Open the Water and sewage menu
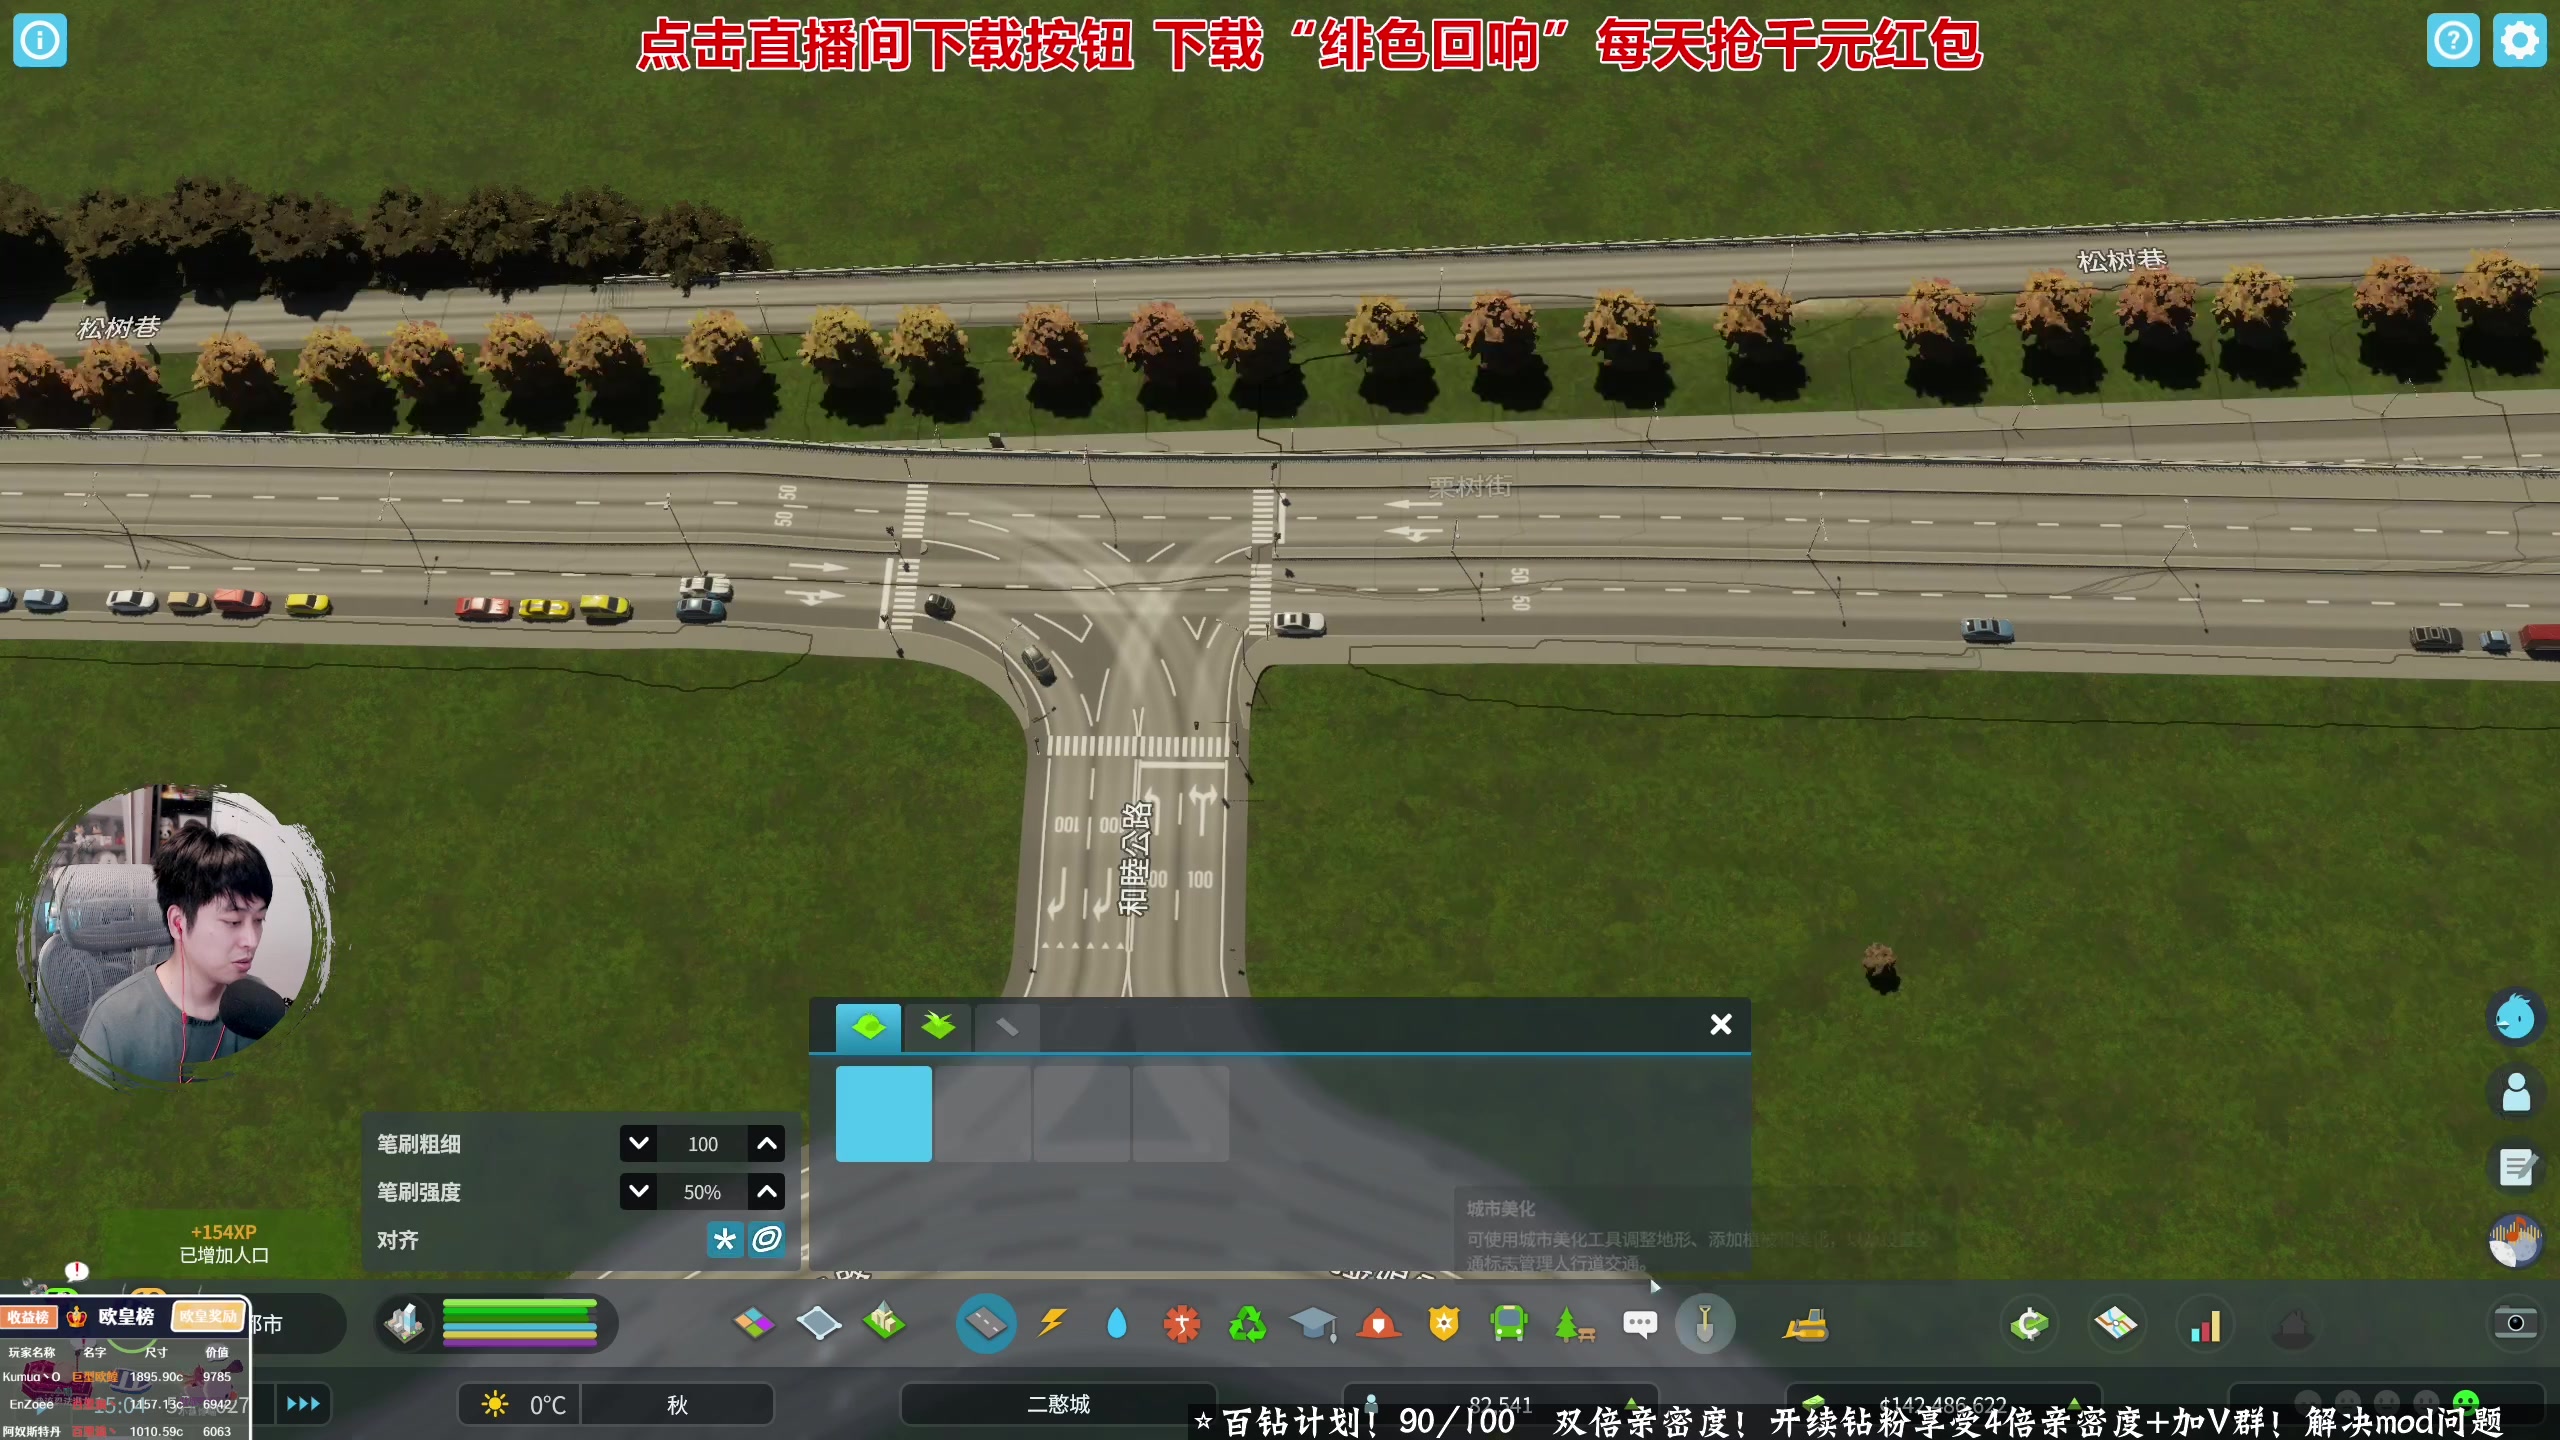 coord(1117,1324)
